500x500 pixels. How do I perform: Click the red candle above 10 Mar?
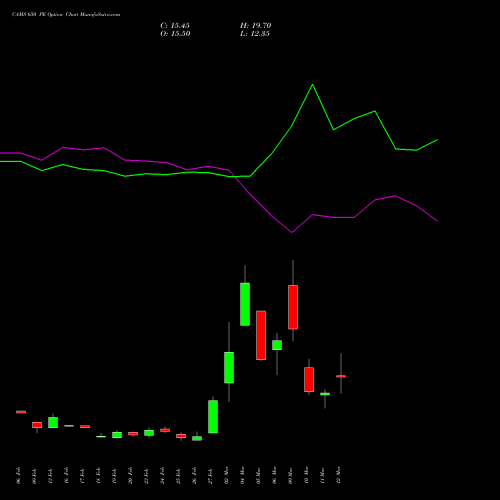[x=309, y=380]
